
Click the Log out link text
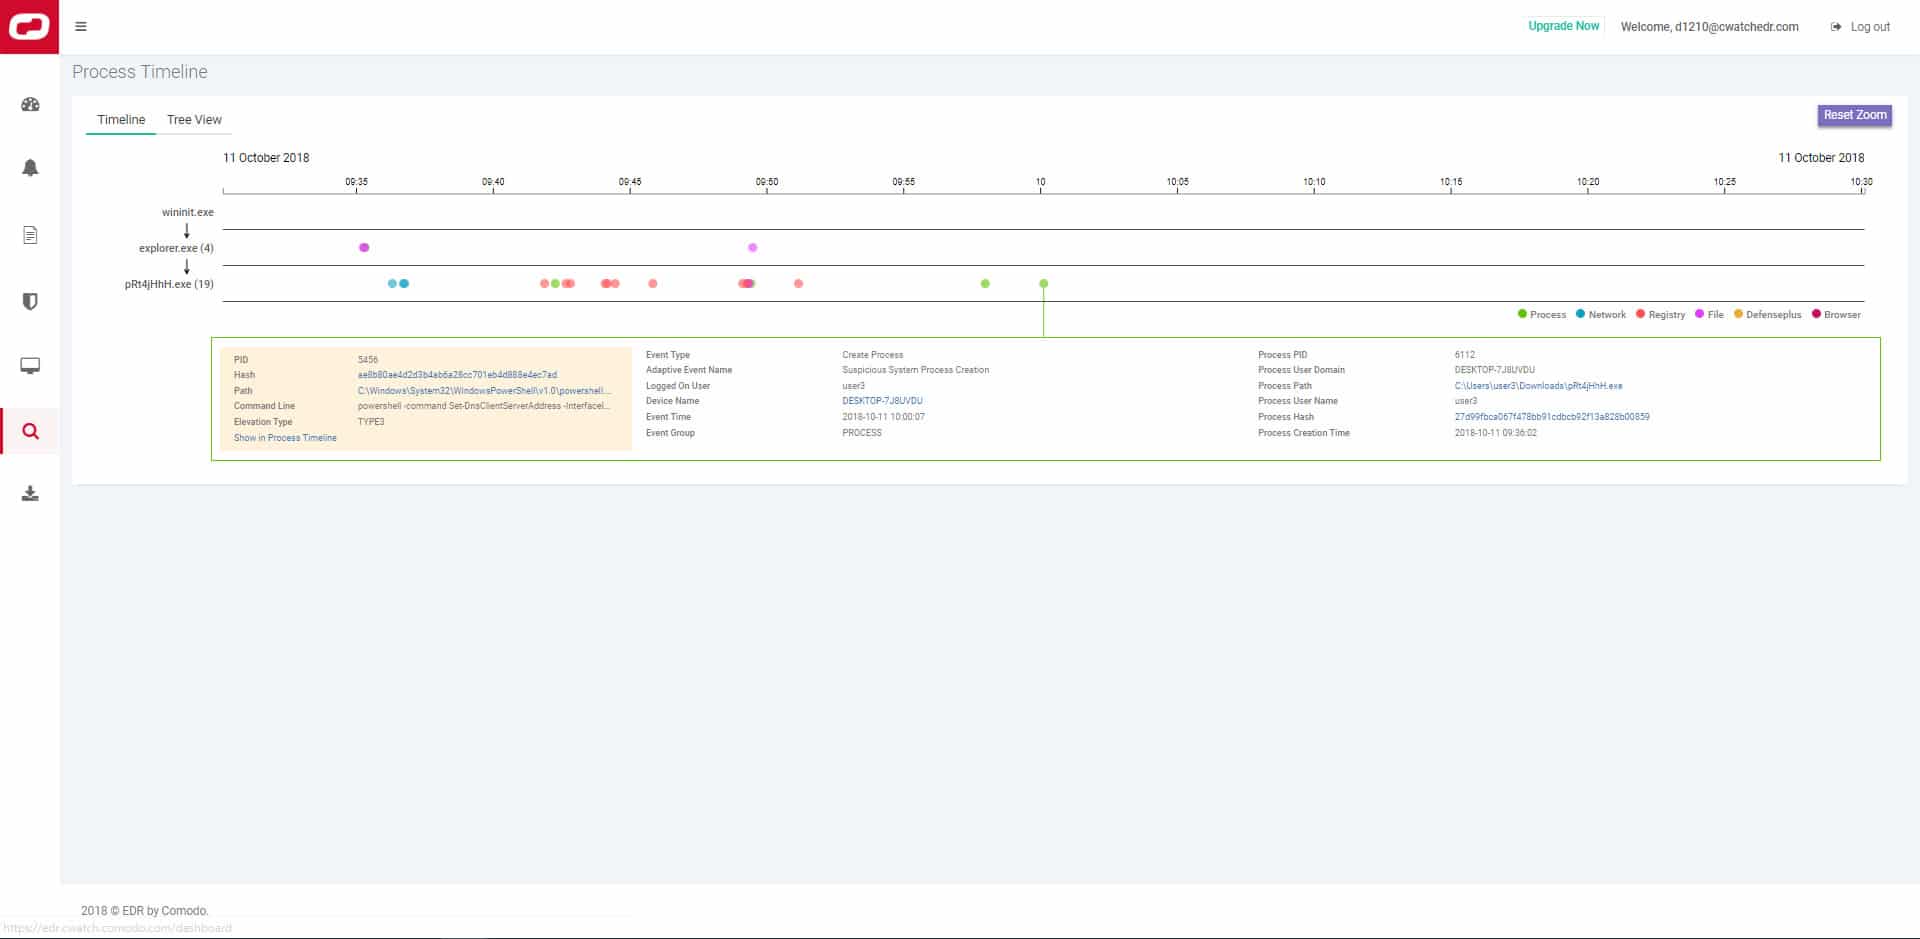pos(1870,27)
